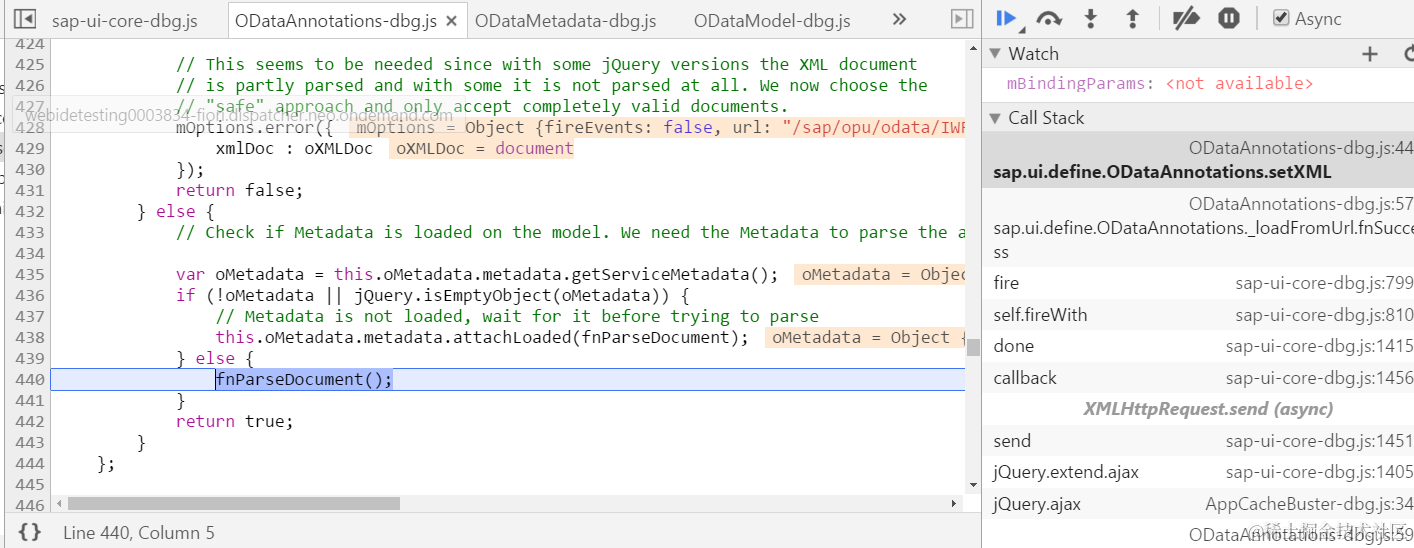Add a new watch expression
The width and height of the screenshot is (1414, 548).
pos(1370,54)
